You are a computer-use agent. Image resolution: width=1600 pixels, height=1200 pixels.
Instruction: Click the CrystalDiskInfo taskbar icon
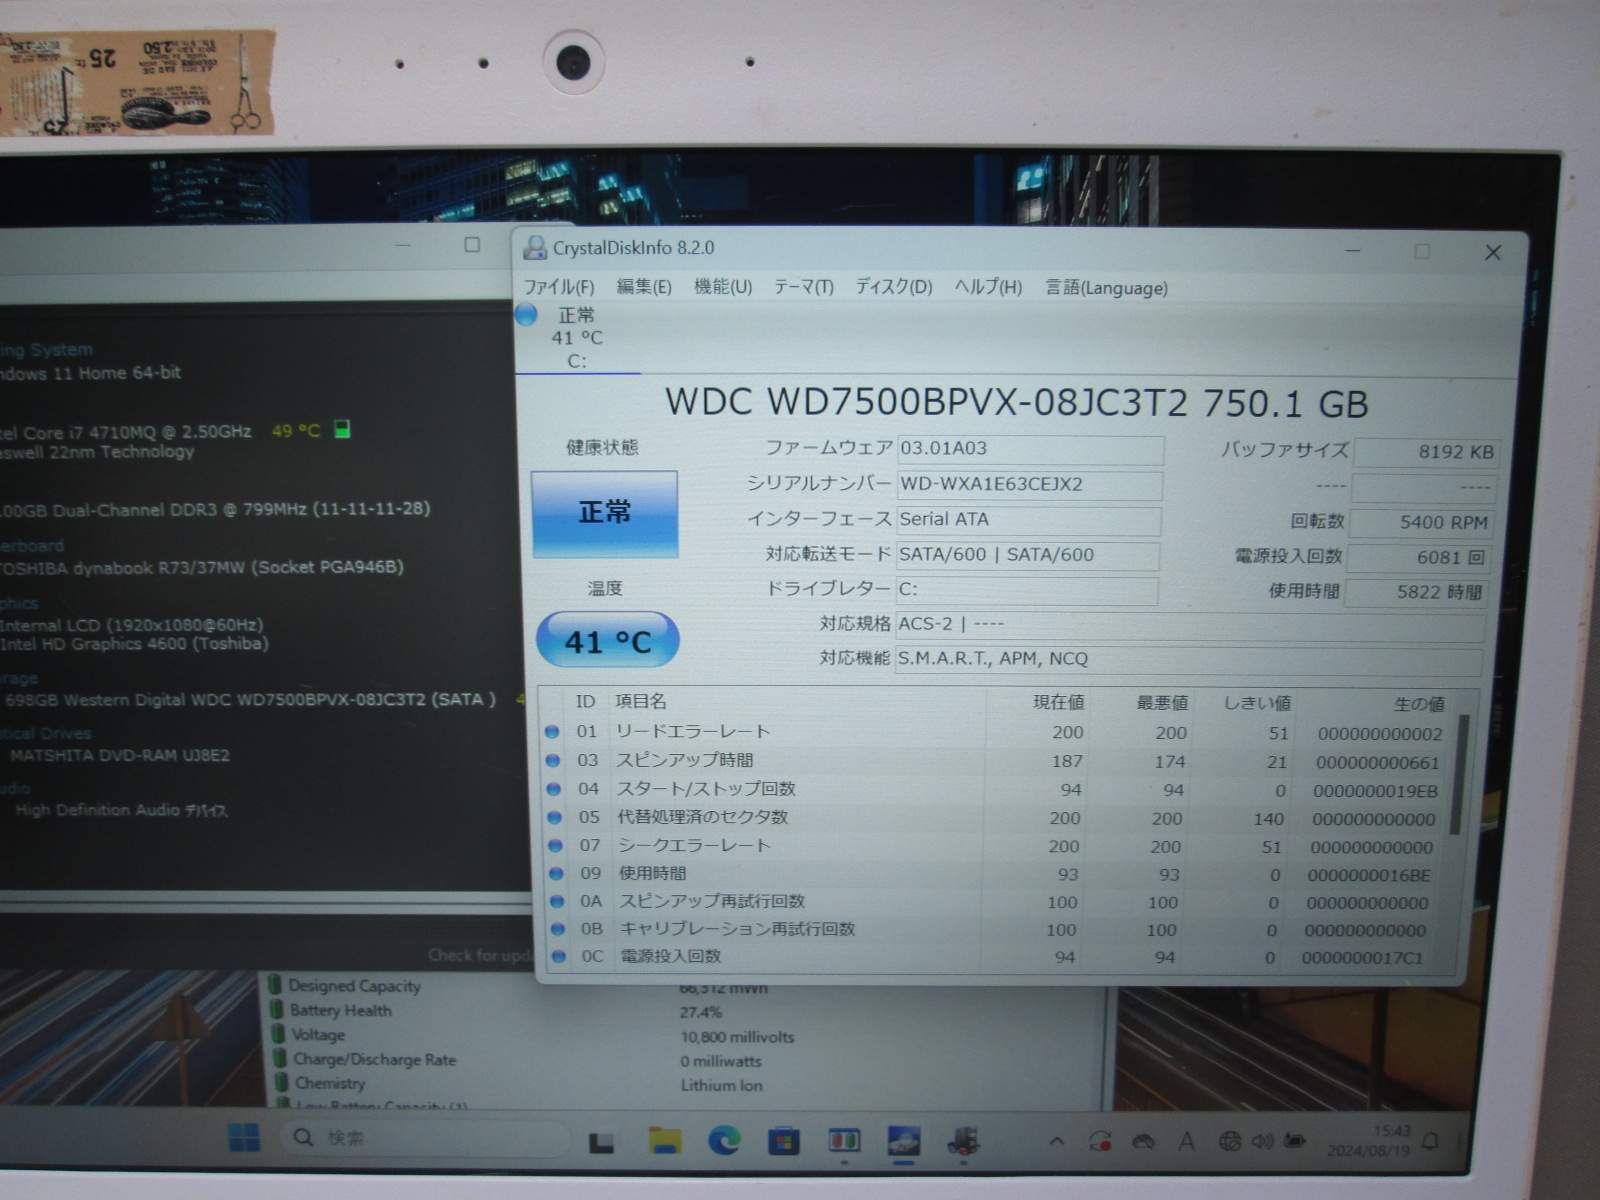click(x=905, y=1141)
